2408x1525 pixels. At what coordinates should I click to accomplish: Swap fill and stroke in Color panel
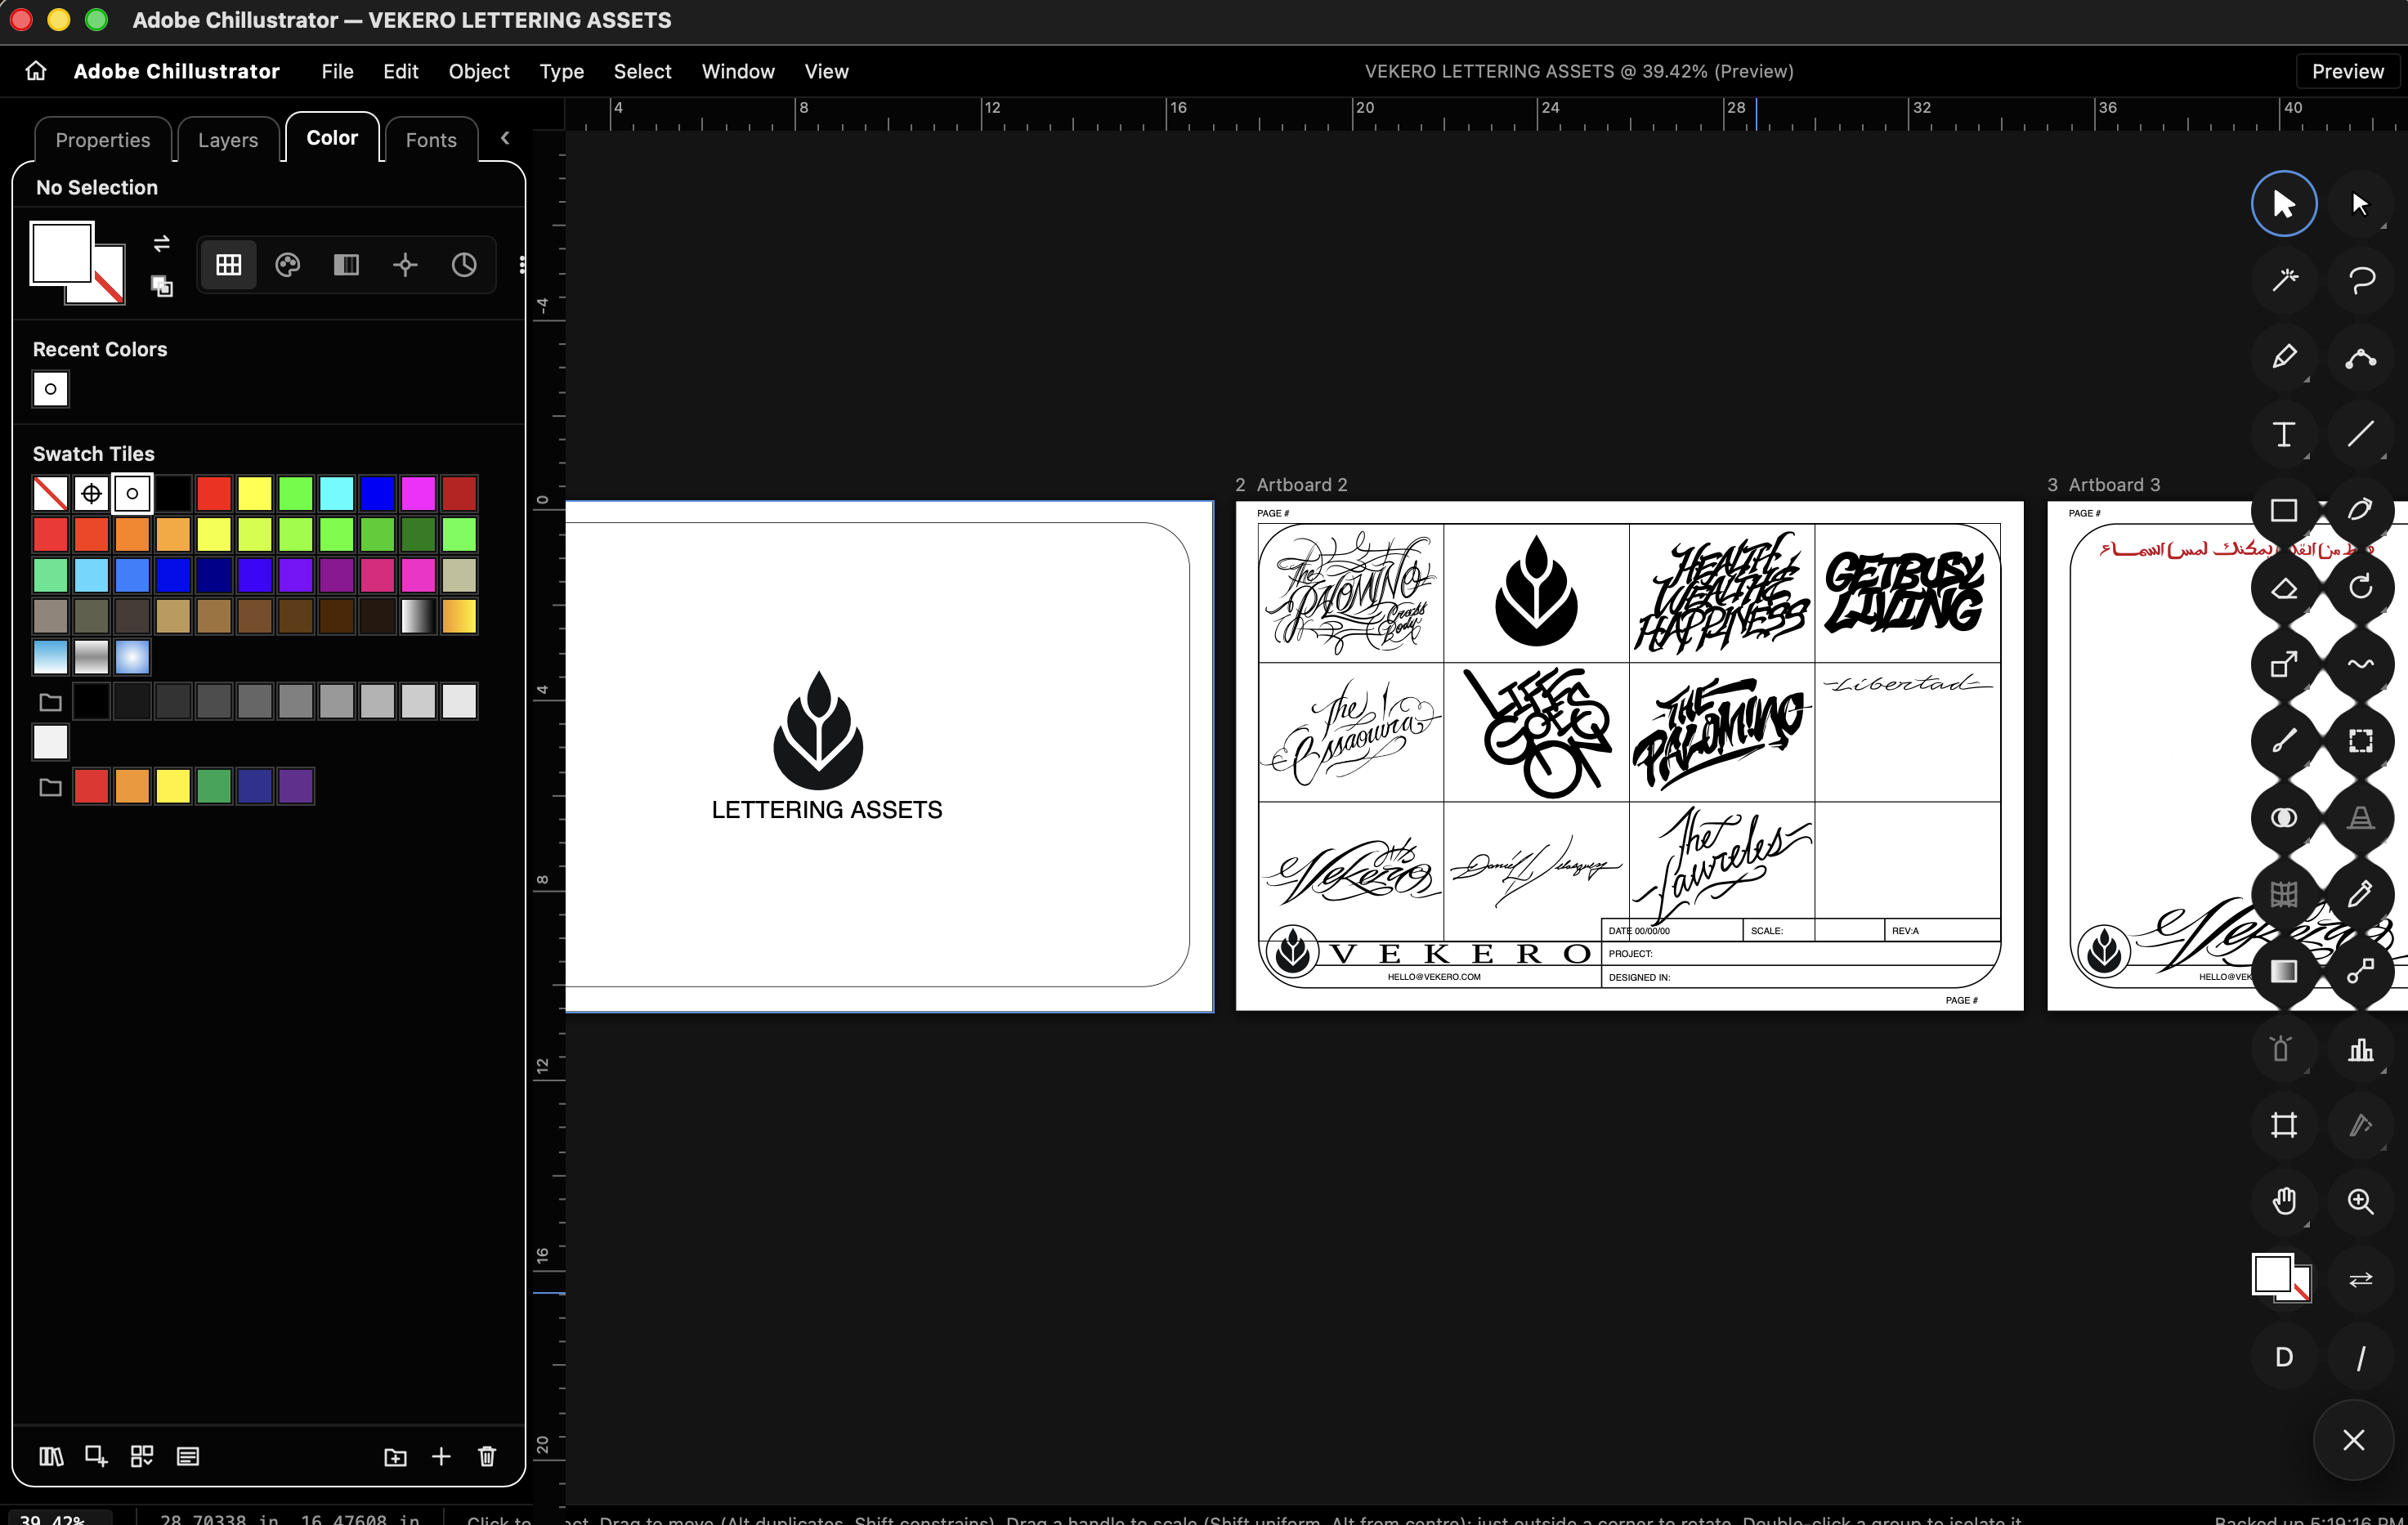click(x=161, y=243)
